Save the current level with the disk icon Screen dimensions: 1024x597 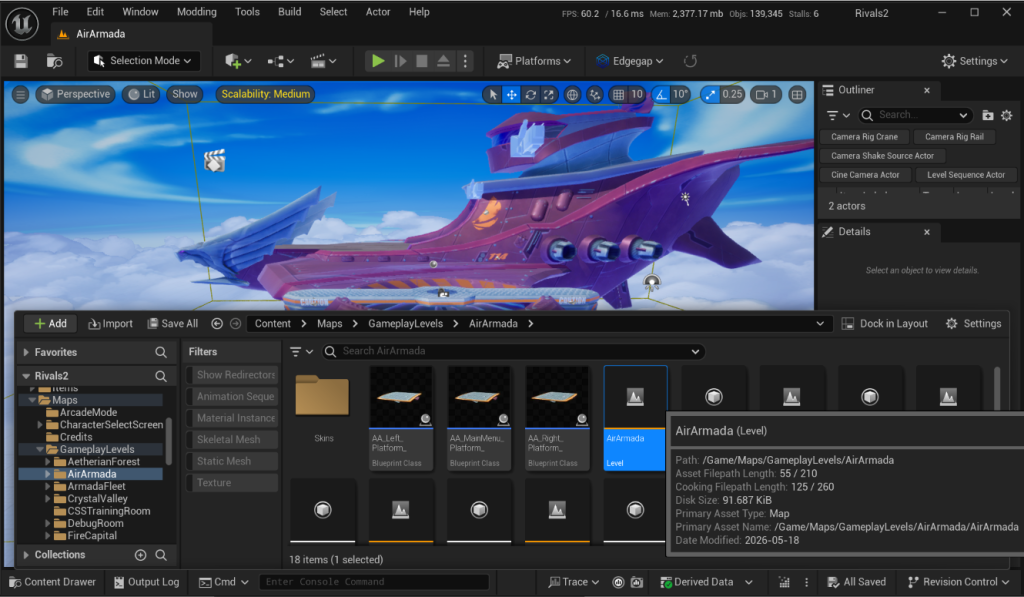21,61
